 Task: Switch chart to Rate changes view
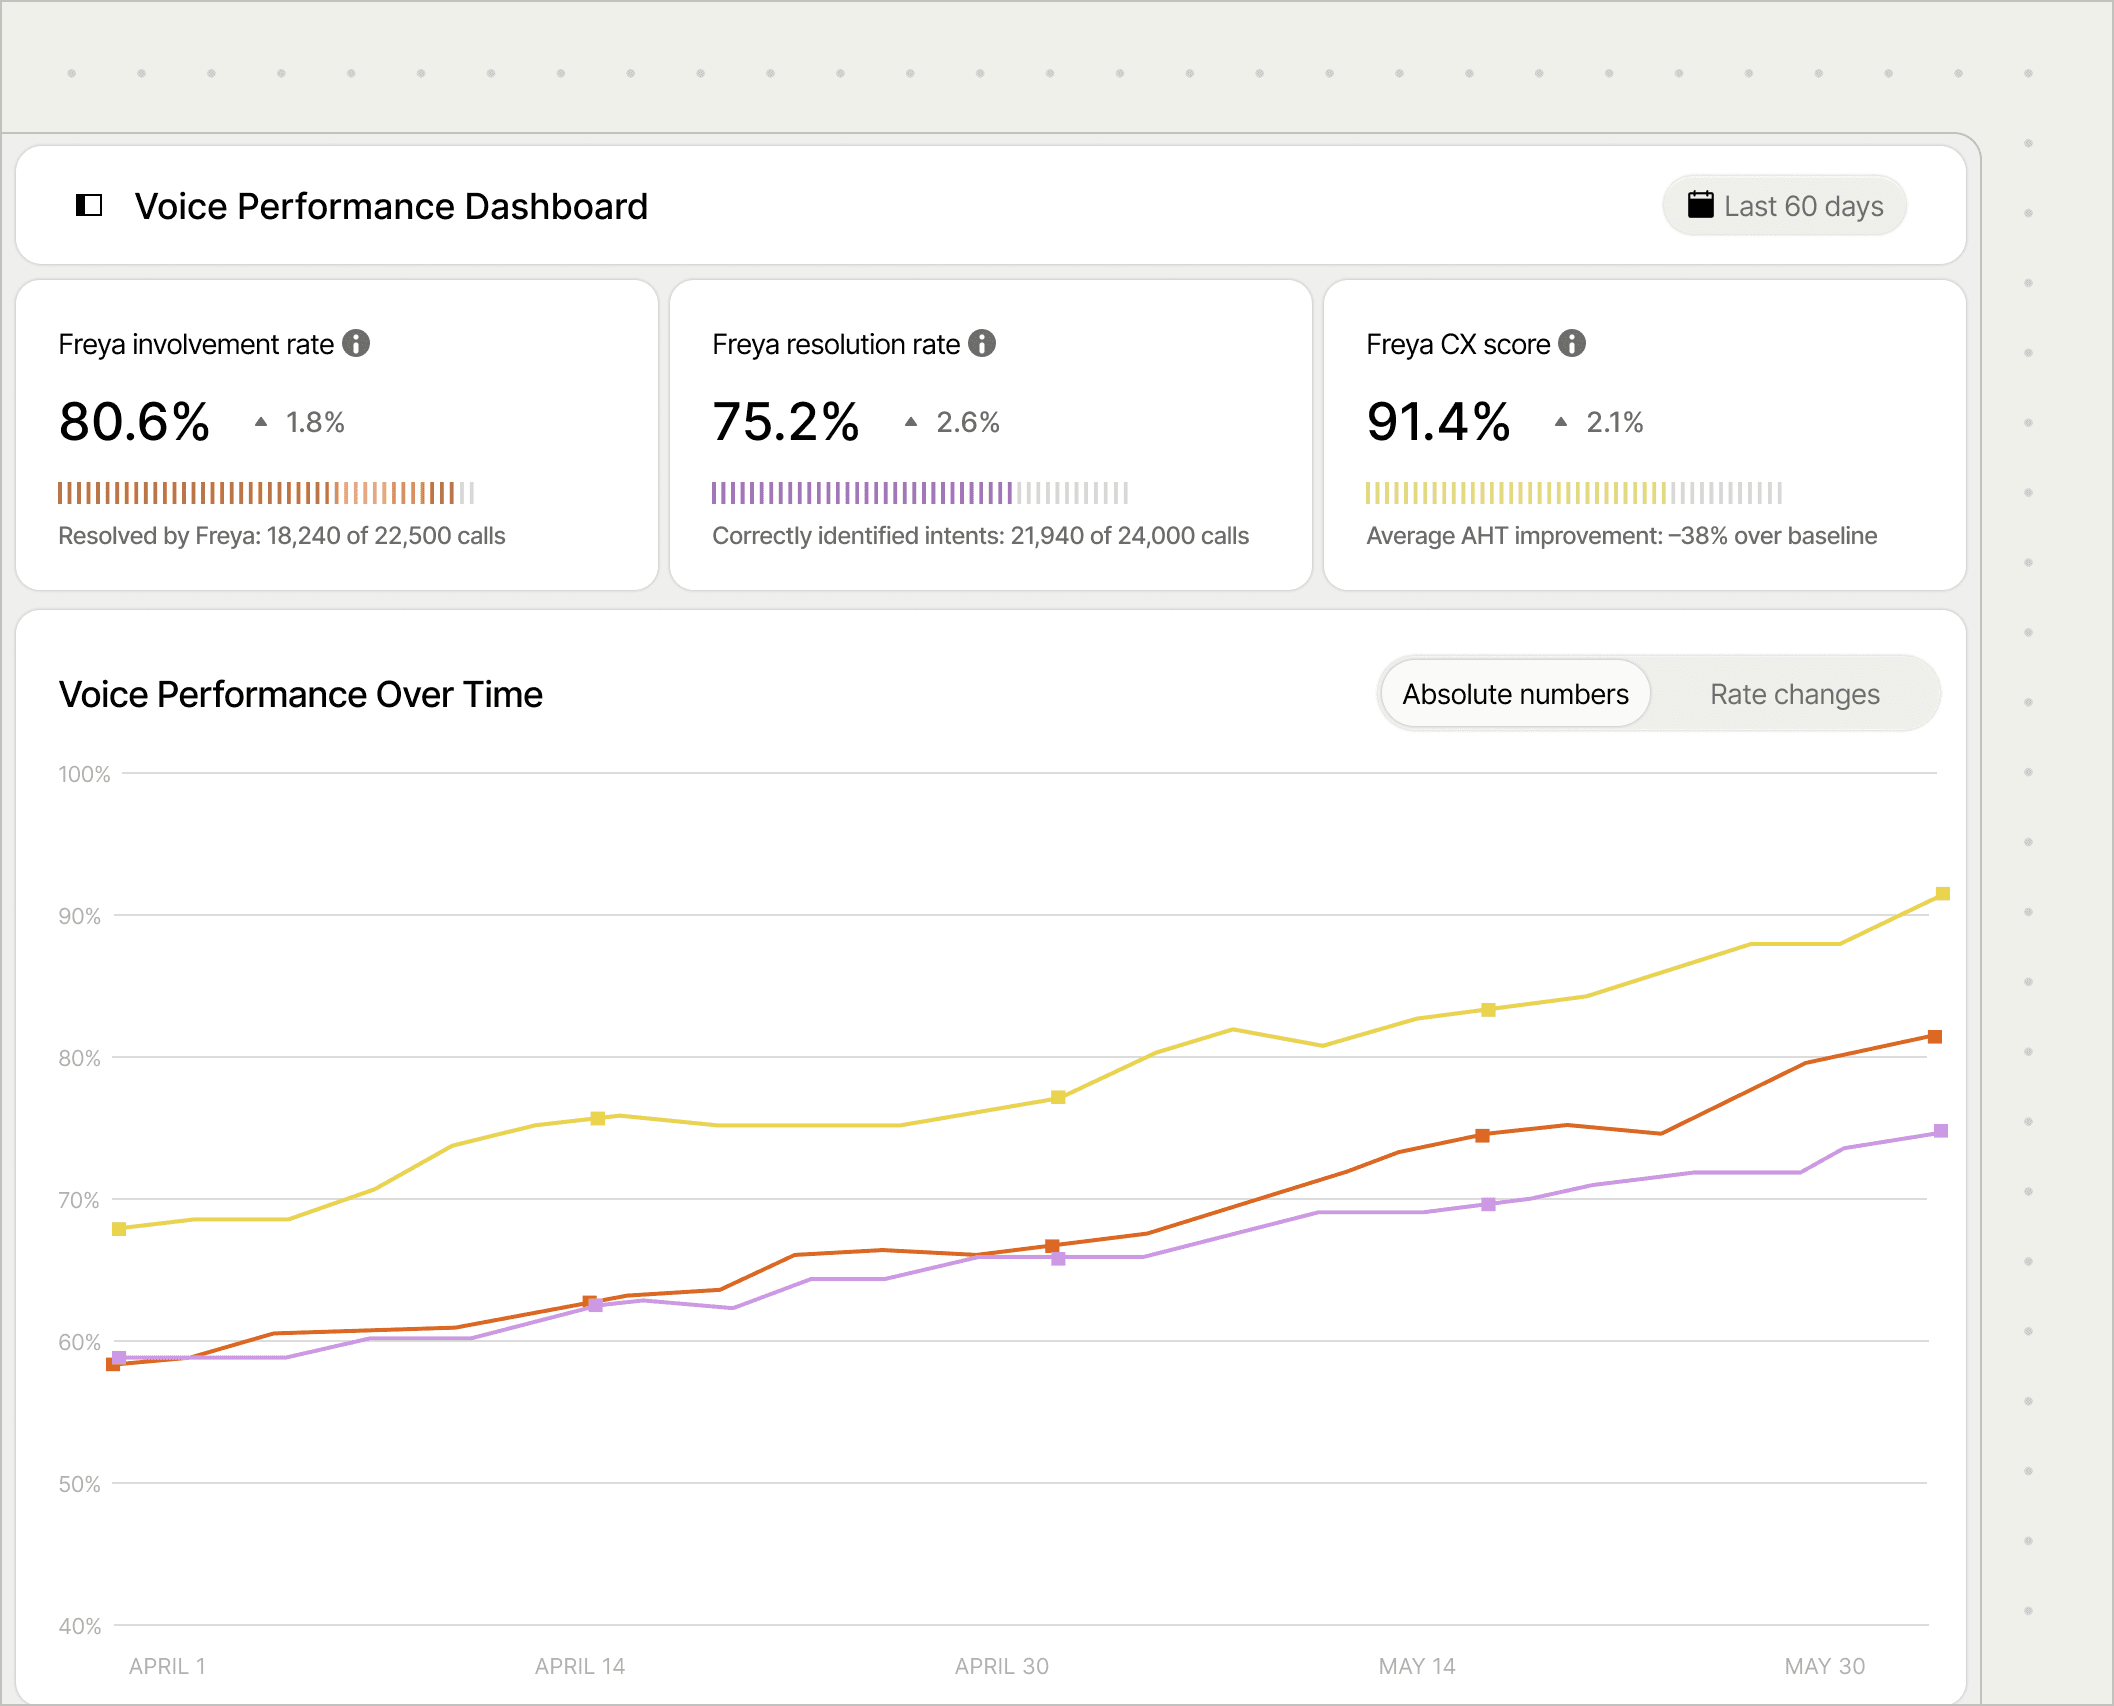point(1794,694)
